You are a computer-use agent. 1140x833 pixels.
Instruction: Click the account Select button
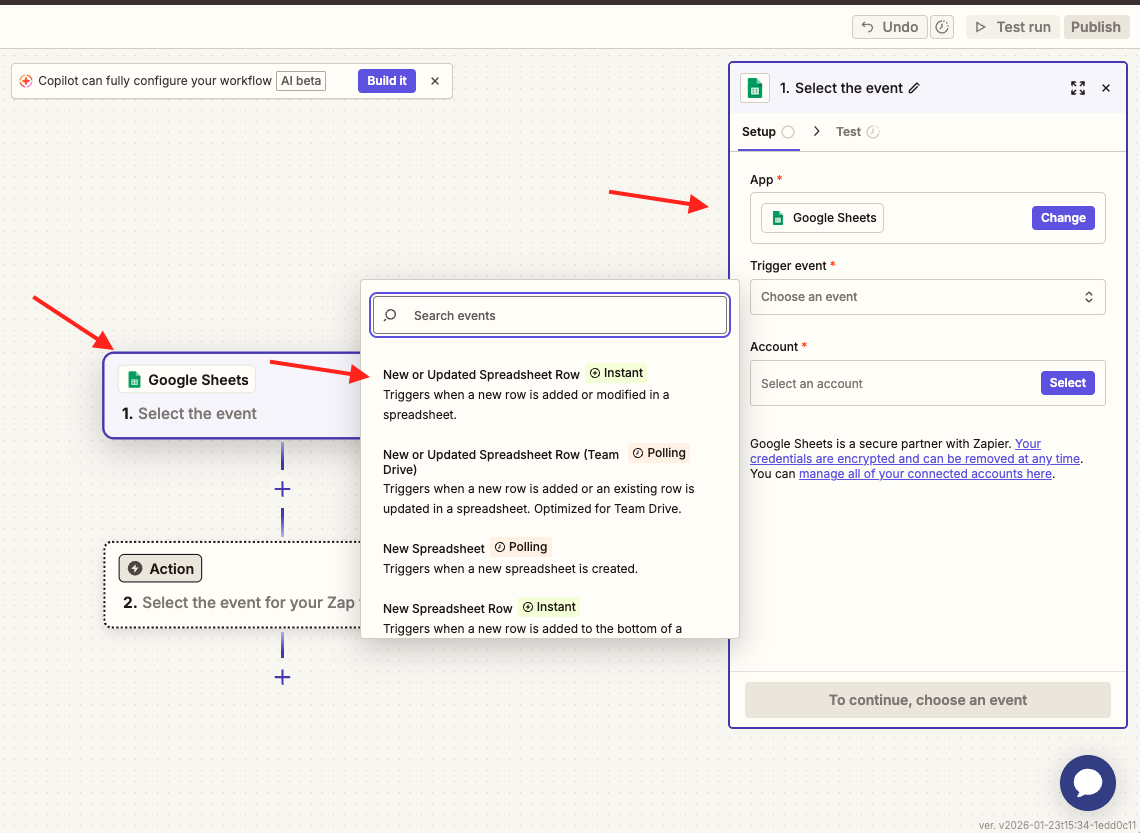1067,383
